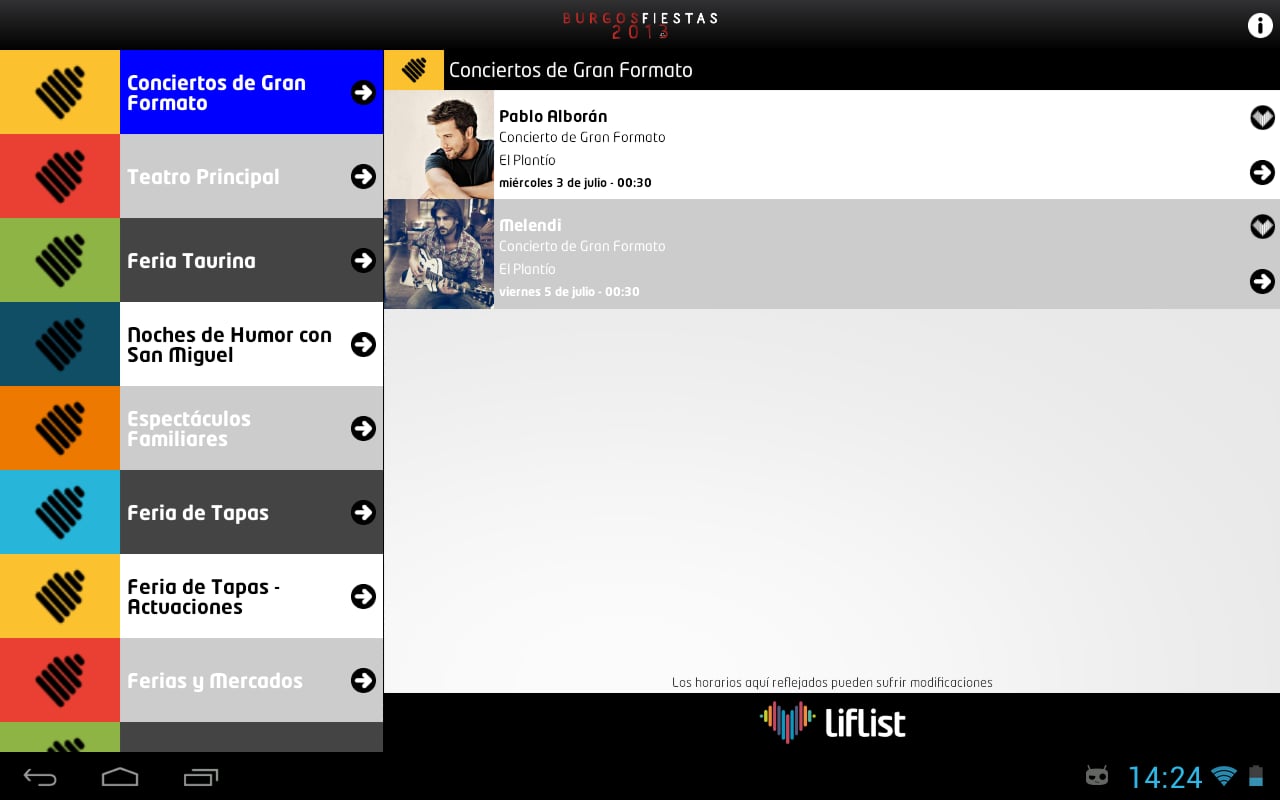Click red logo tile of Teatro Principal
The width and height of the screenshot is (1280, 800).
point(60,176)
